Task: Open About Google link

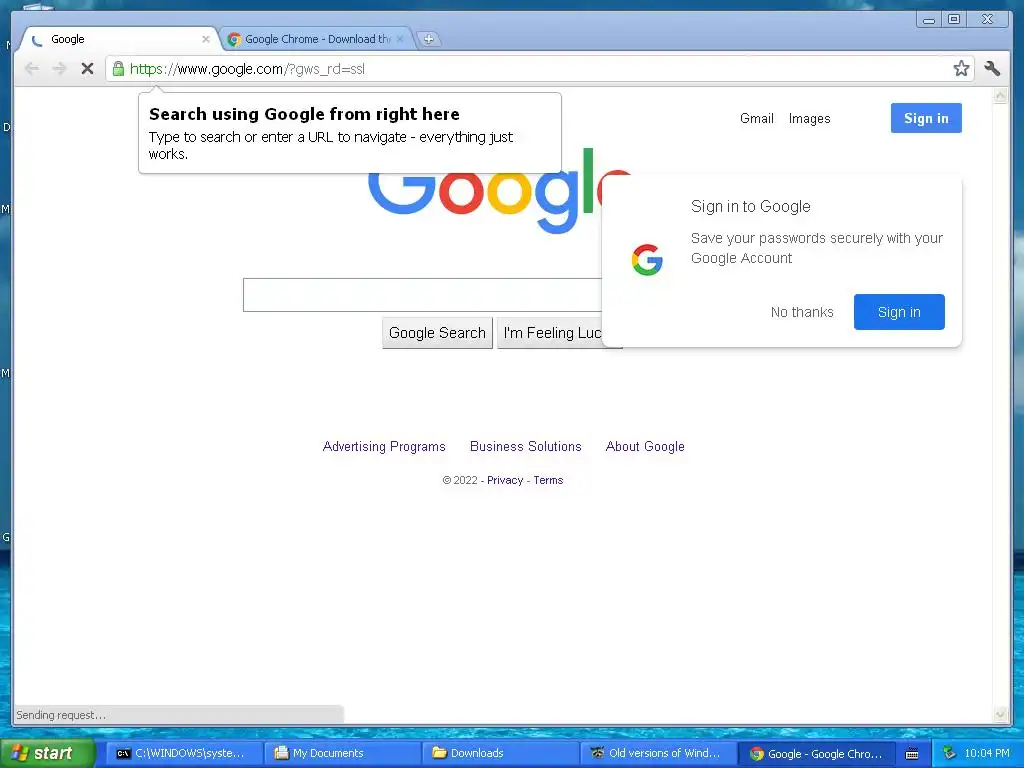Action: [645, 447]
